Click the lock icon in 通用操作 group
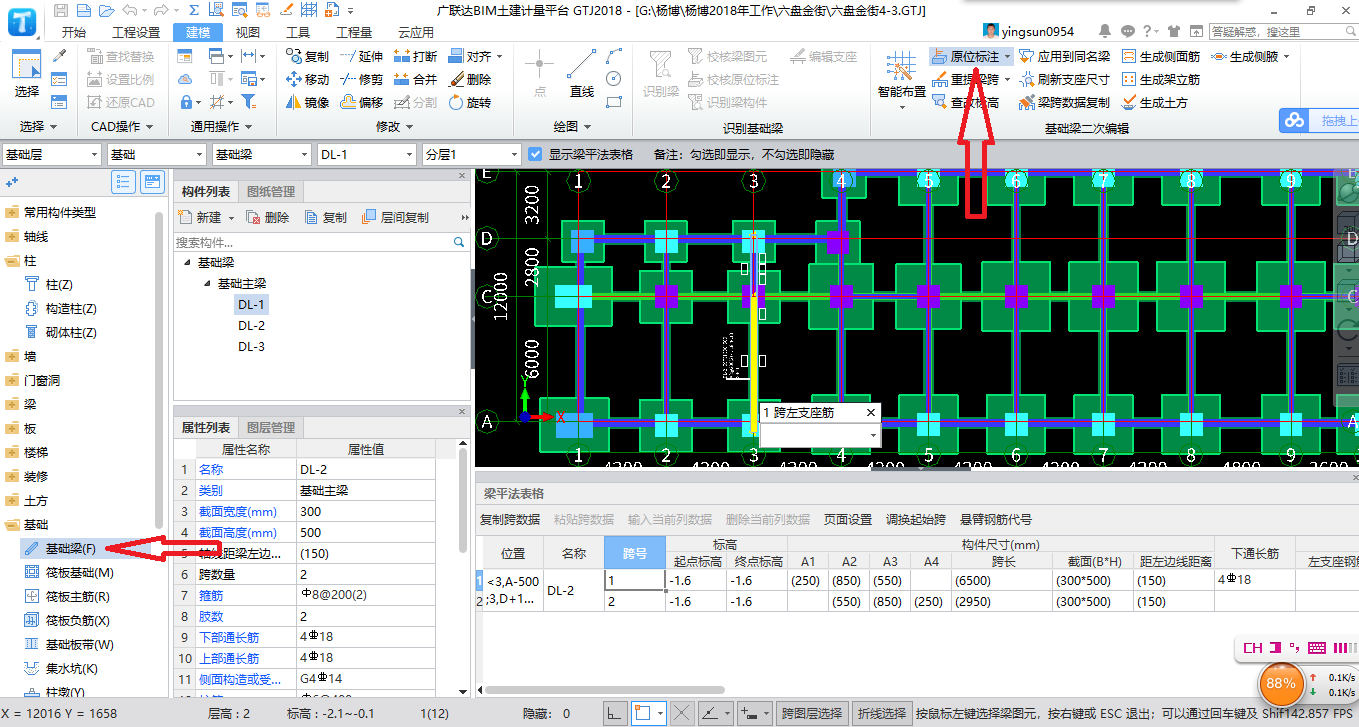 [185, 102]
